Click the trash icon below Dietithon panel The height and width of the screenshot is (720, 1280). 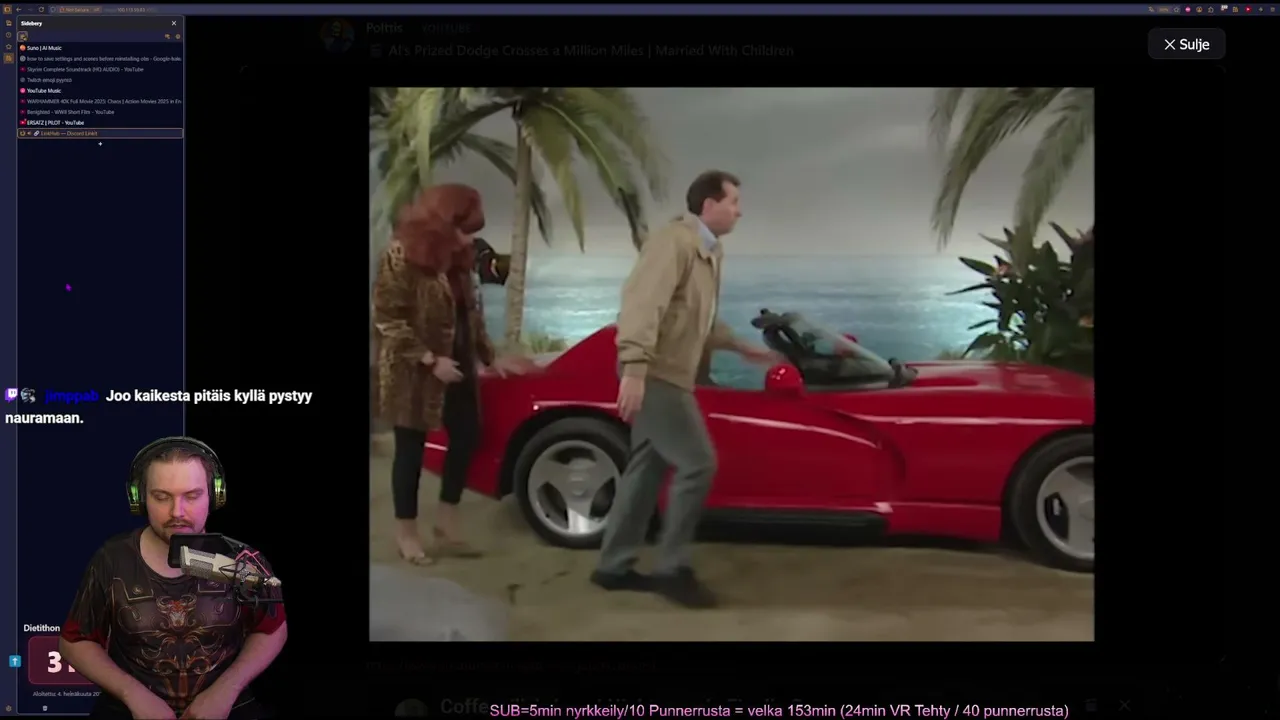point(45,708)
